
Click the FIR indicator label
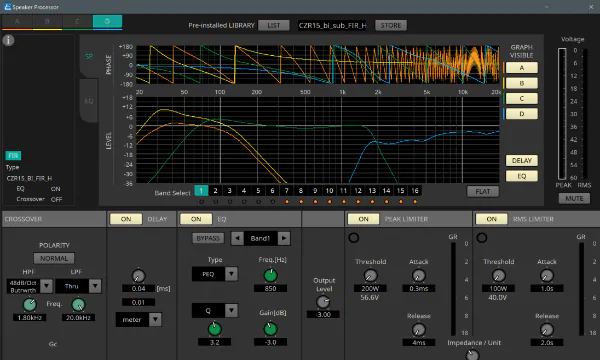coord(13,156)
